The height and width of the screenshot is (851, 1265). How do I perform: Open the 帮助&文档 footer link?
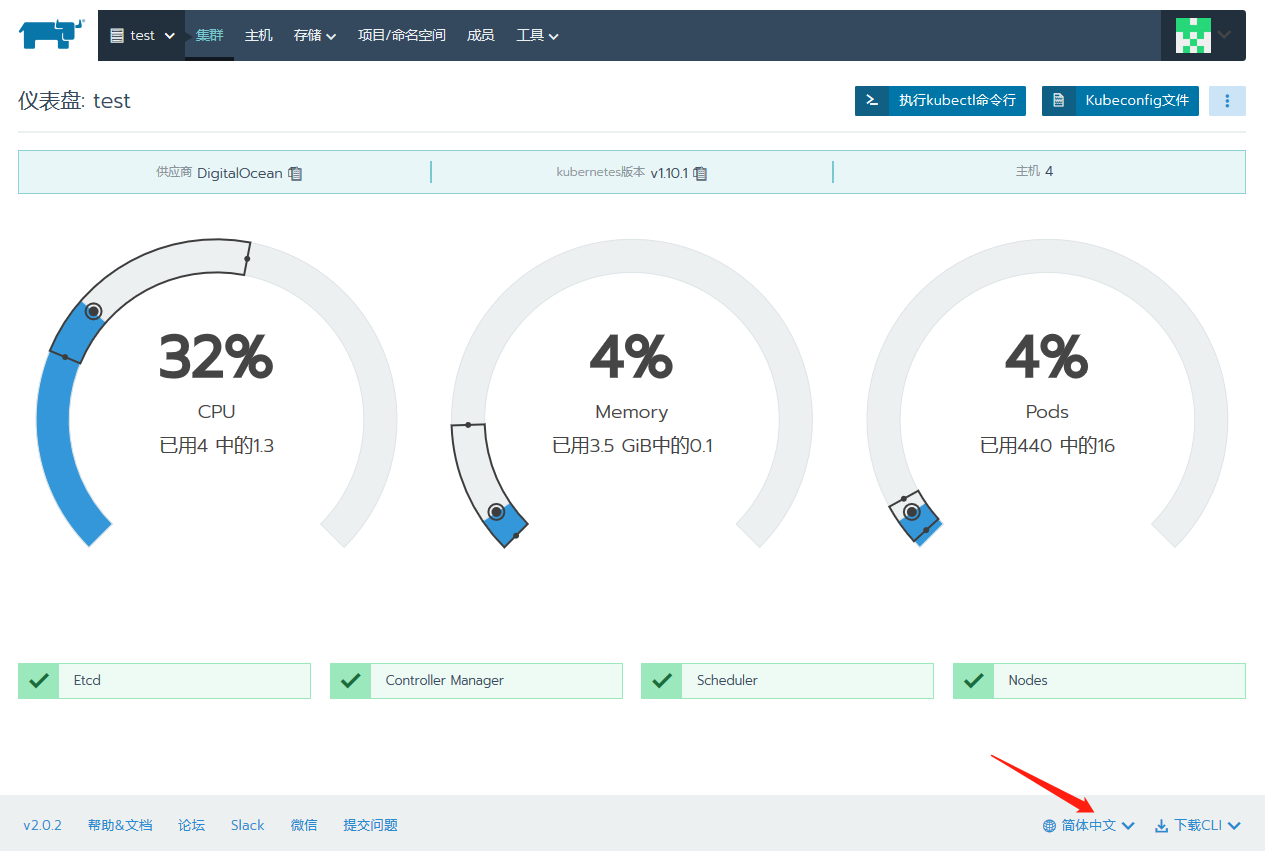[120, 825]
